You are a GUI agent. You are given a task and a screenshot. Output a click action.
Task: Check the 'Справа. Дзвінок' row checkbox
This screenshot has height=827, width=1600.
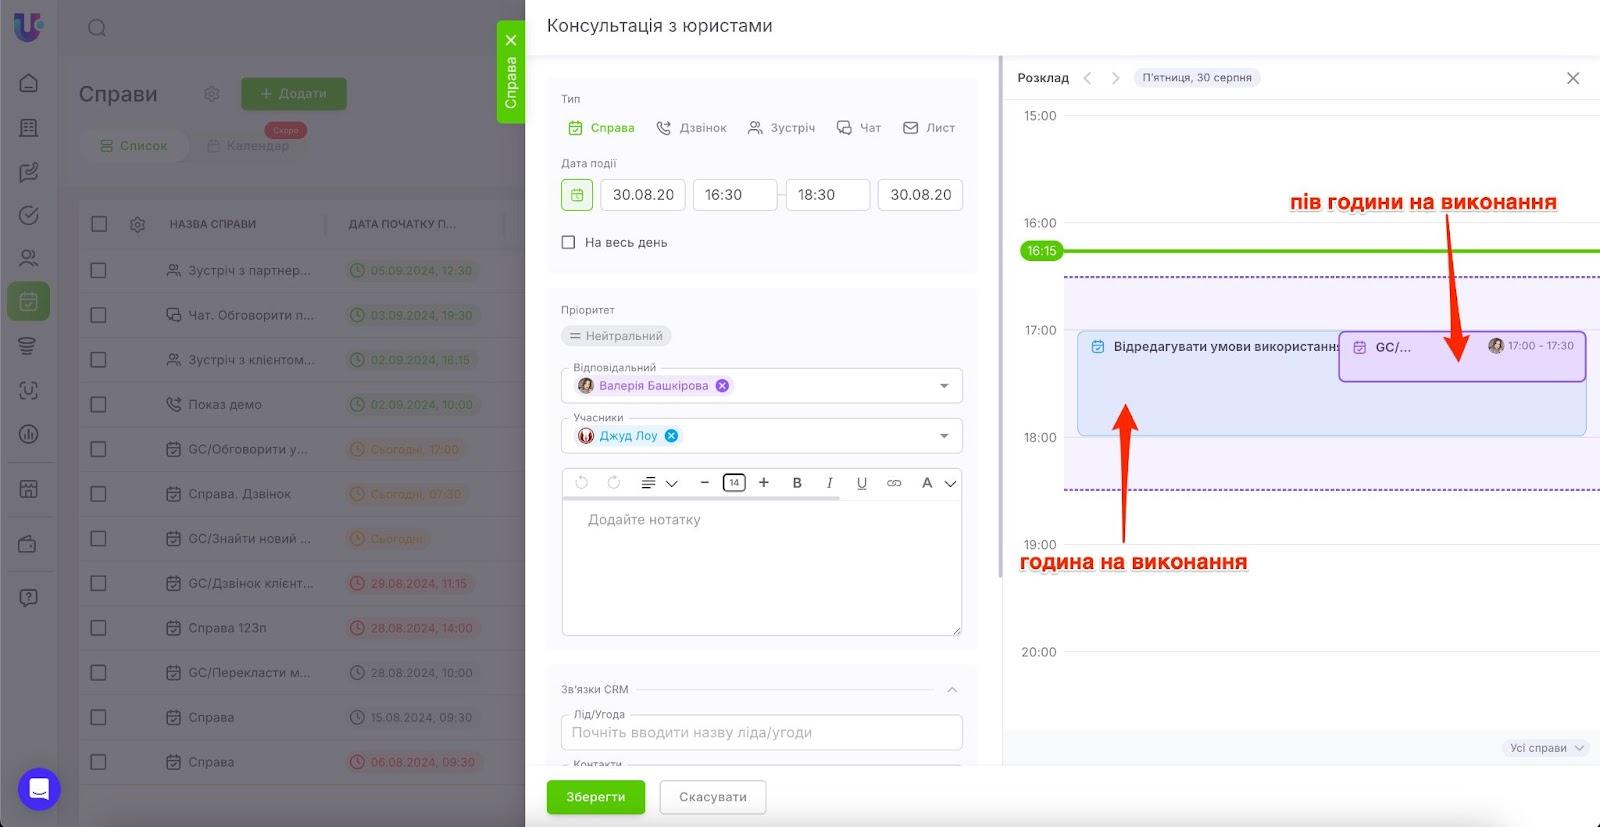point(98,494)
